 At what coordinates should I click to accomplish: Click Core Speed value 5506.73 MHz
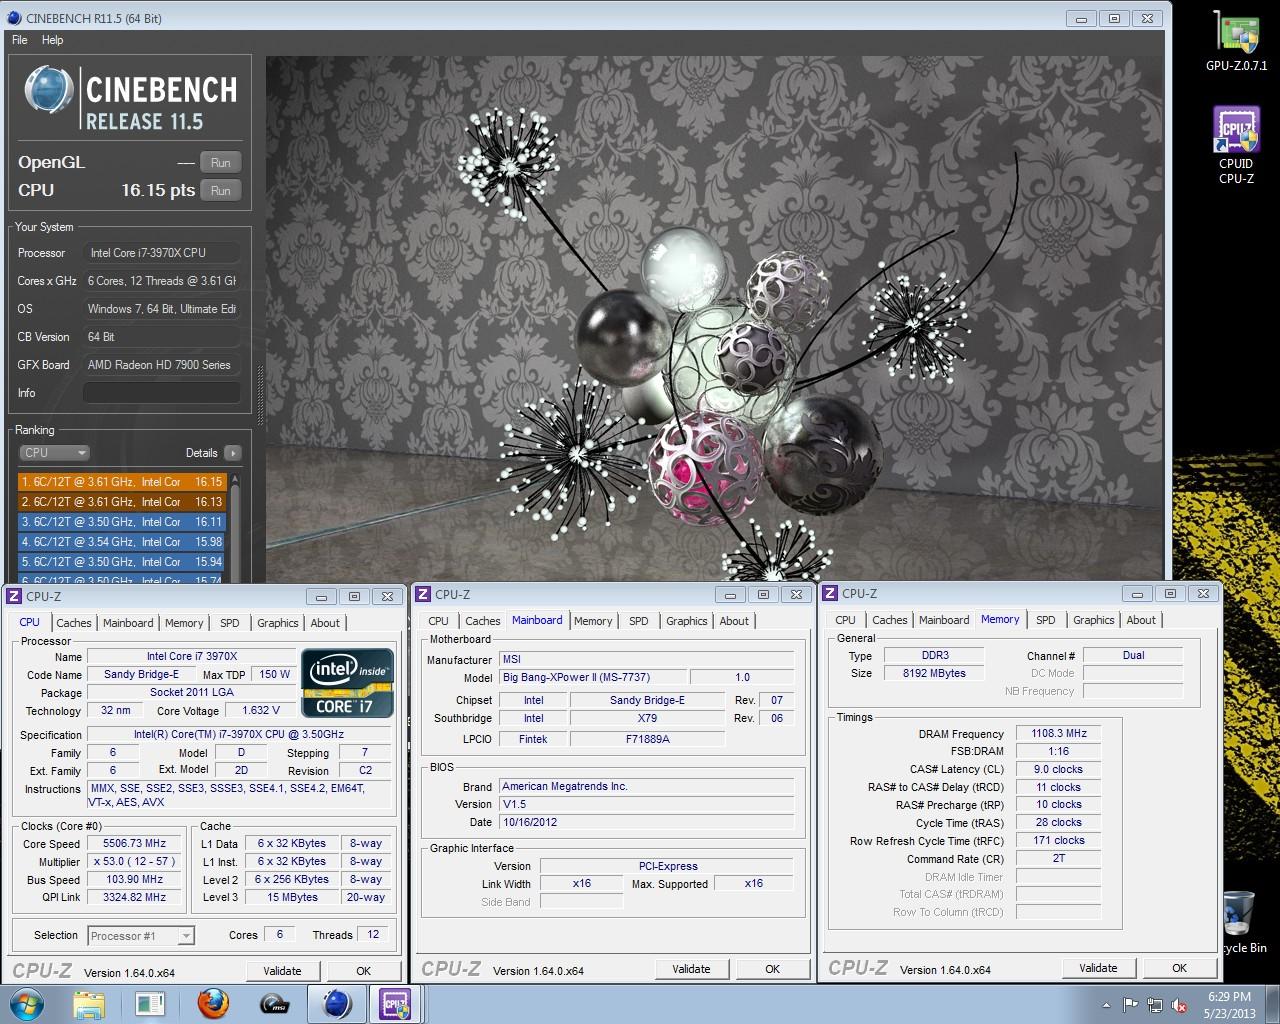(x=135, y=844)
